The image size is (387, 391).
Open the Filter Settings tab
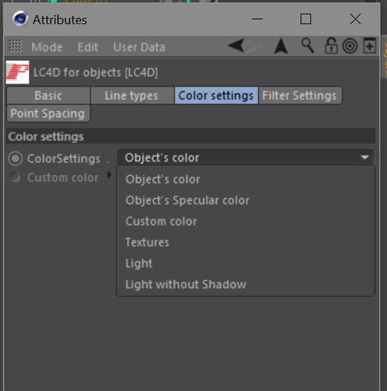(x=300, y=96)
